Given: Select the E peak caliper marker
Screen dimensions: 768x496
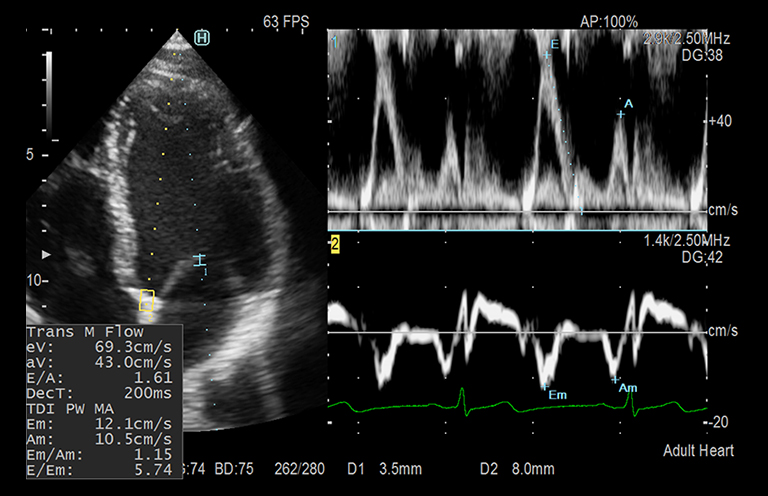Looking at the screenshot, I should coord(547,57).
